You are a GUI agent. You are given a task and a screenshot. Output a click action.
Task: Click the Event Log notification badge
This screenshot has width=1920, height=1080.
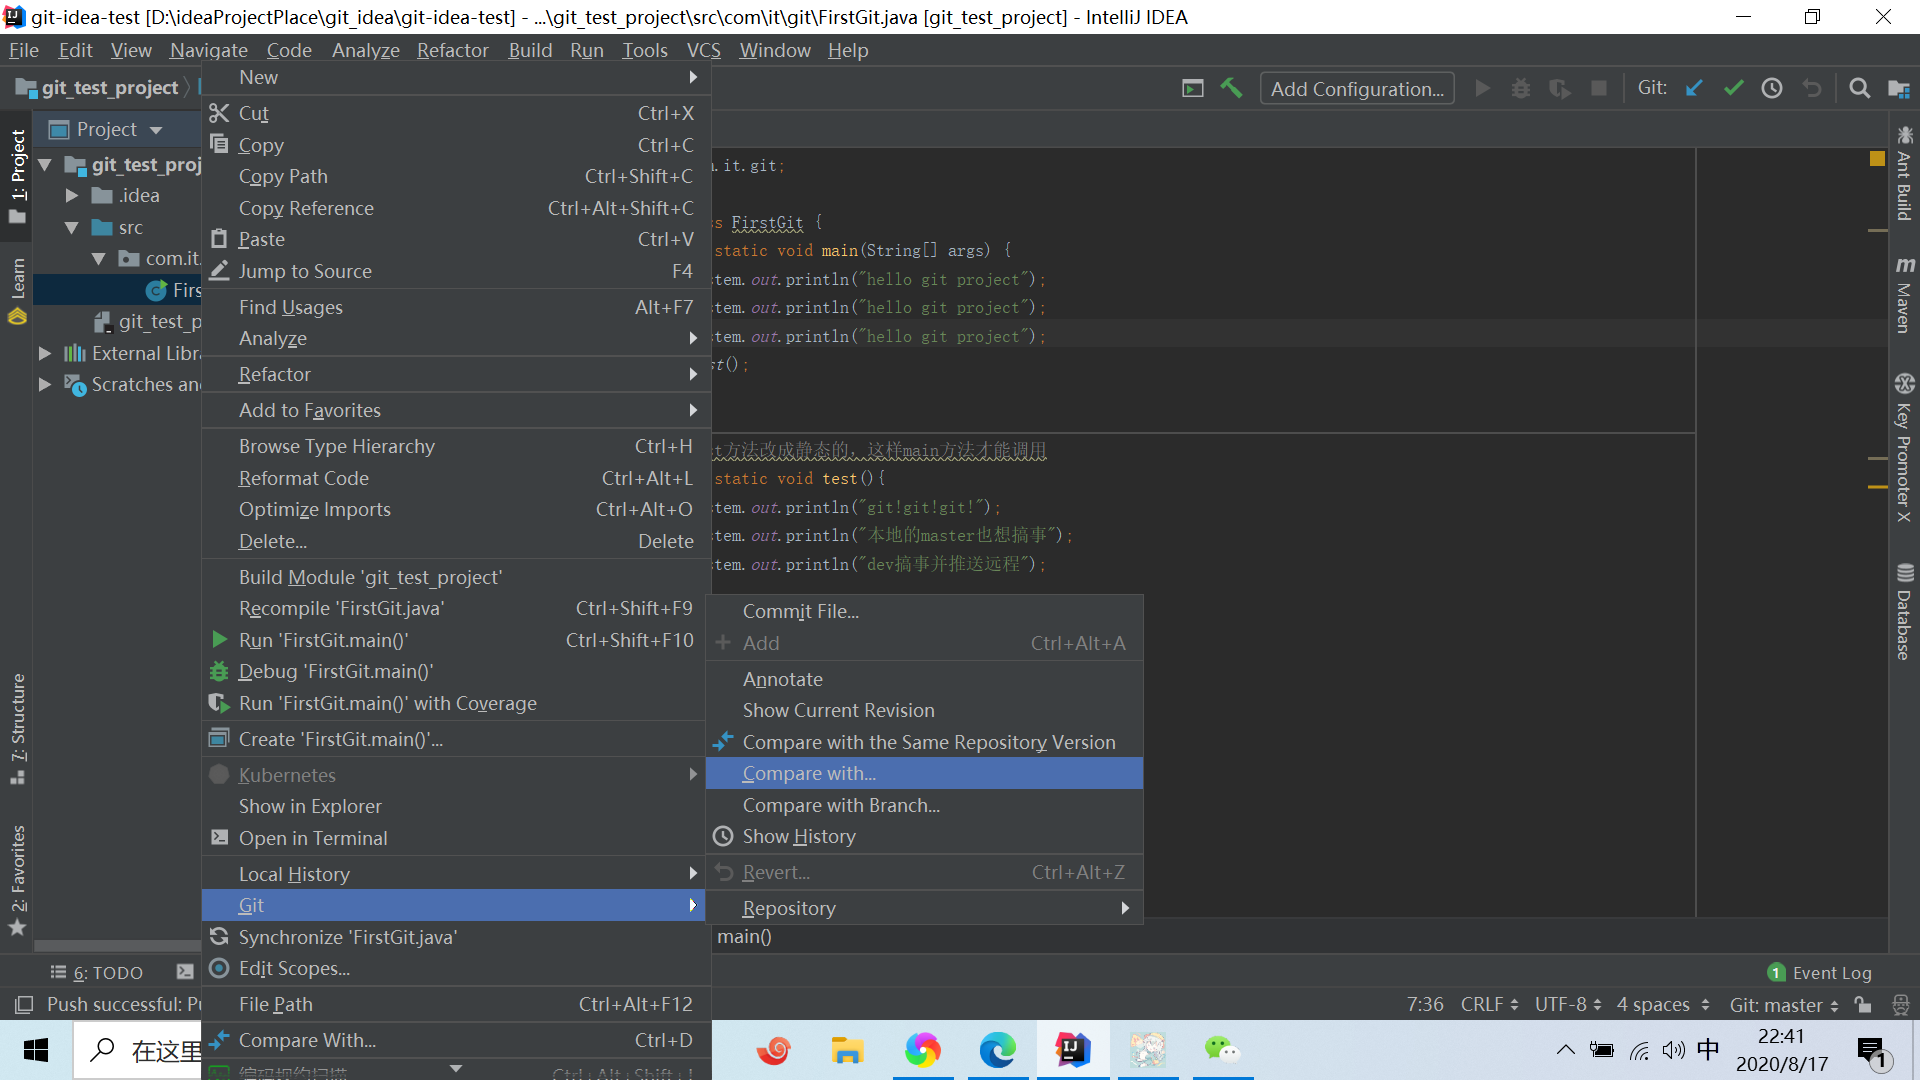1776,972
